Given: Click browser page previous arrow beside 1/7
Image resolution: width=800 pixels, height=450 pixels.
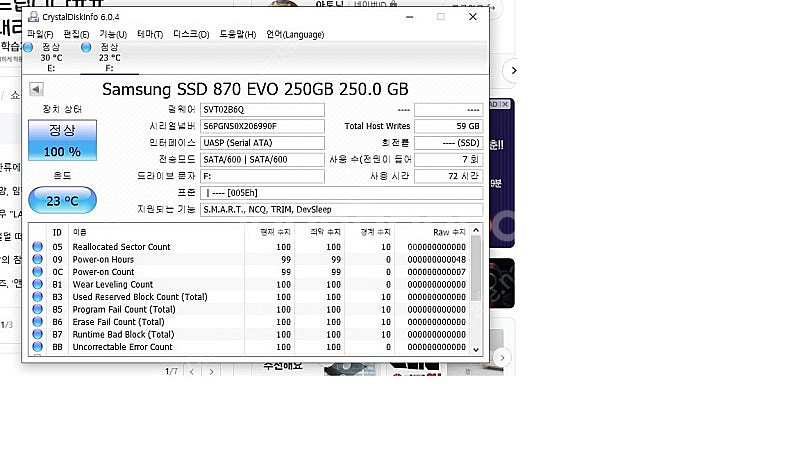Looking at the screenshot, I should coord(192,371).
